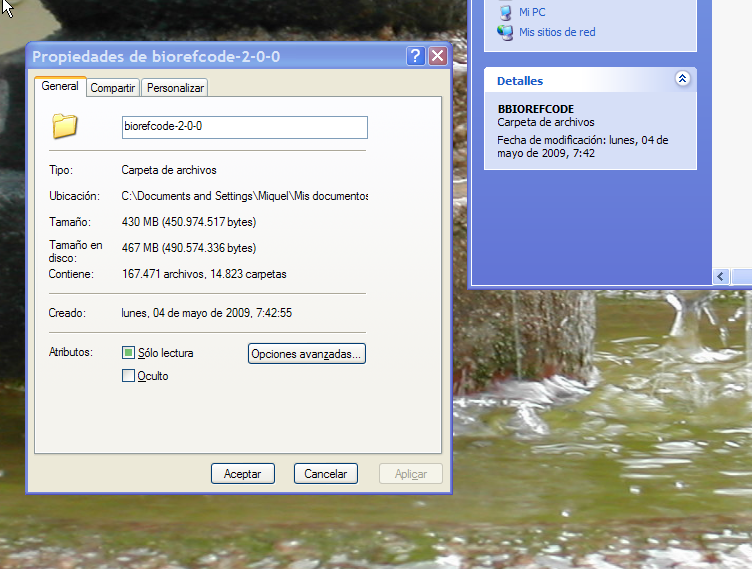Enable the Oculto checkbox

(128, 376)
